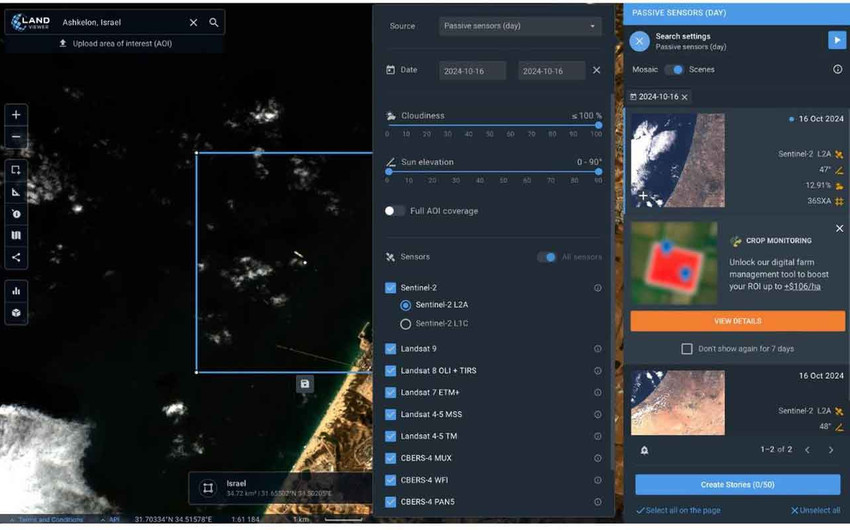Open info icon for Landsat 7 ETM+

597,392
